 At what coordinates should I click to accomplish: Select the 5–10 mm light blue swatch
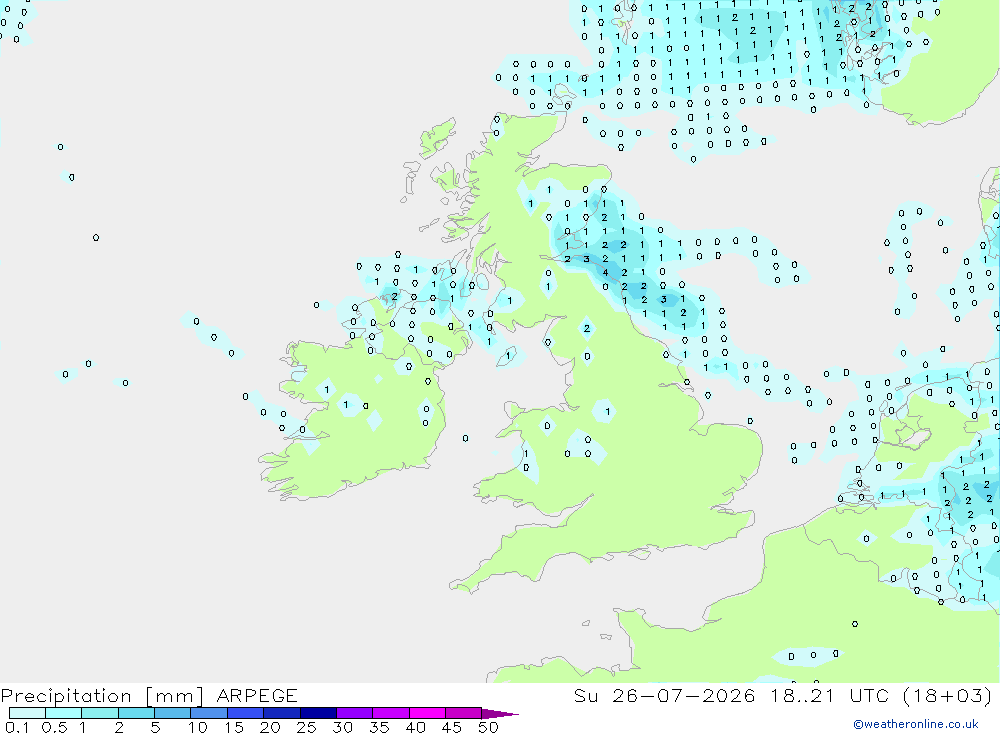[172, 713]
